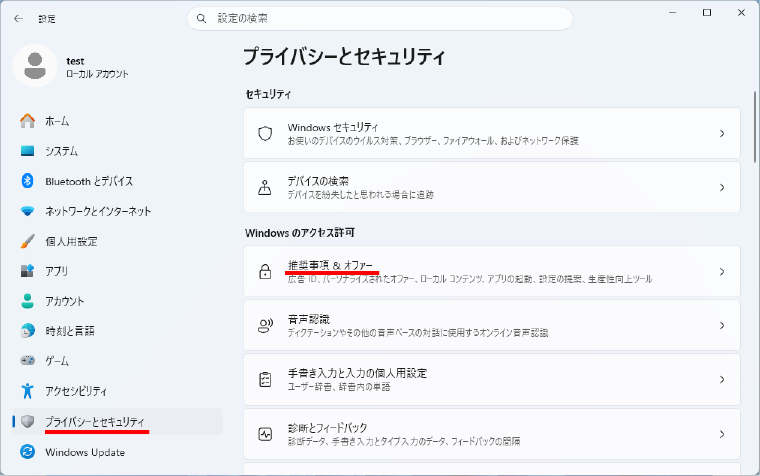Minimize the settings window

click(672, 13)
